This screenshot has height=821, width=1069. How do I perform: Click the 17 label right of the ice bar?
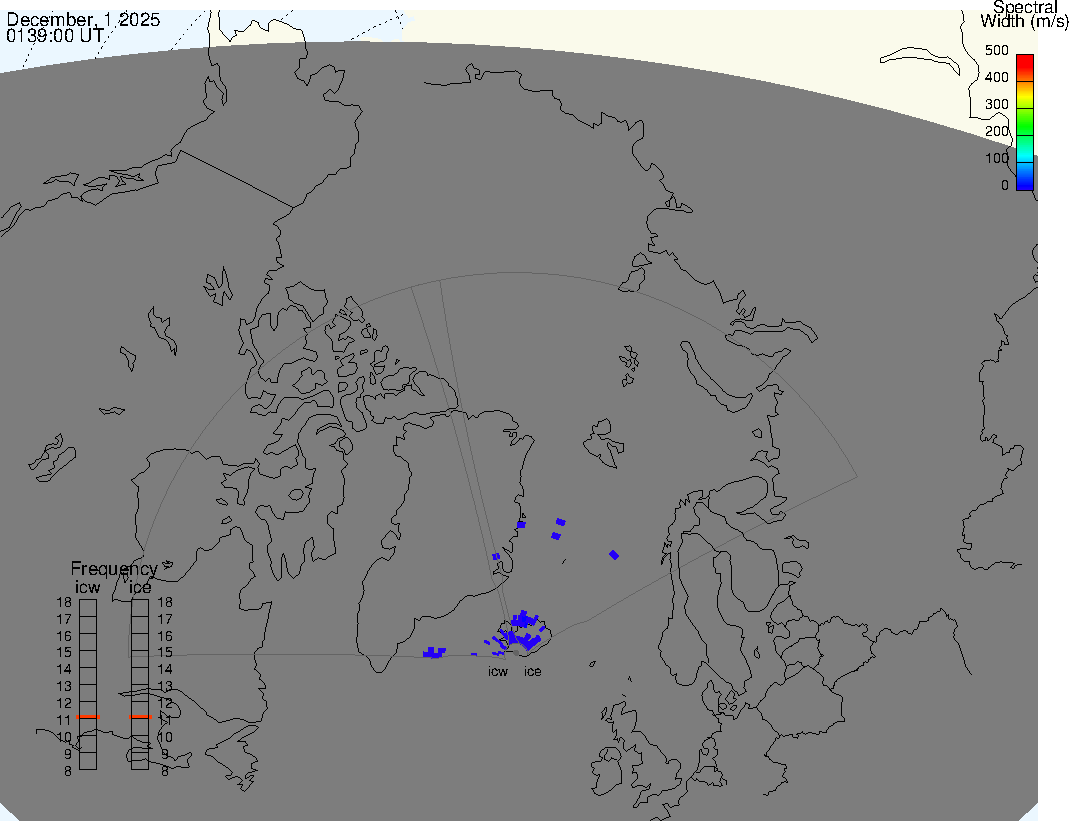pos(165,619)
